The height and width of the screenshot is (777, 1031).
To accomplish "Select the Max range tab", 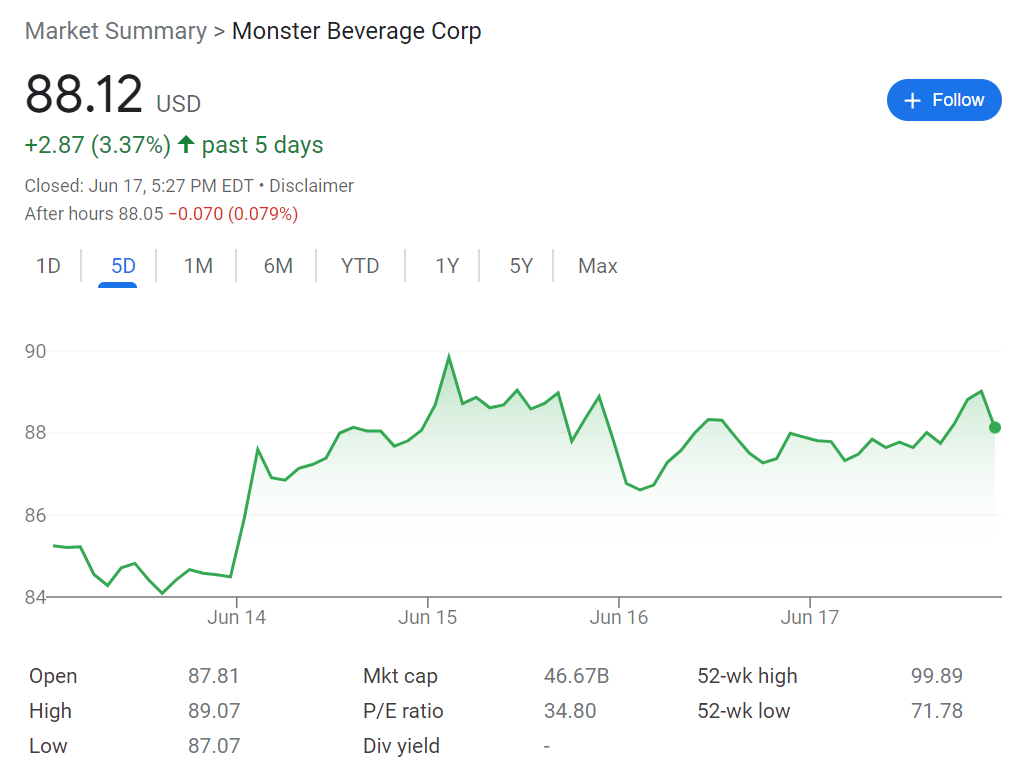I will (x=598, y=266).
